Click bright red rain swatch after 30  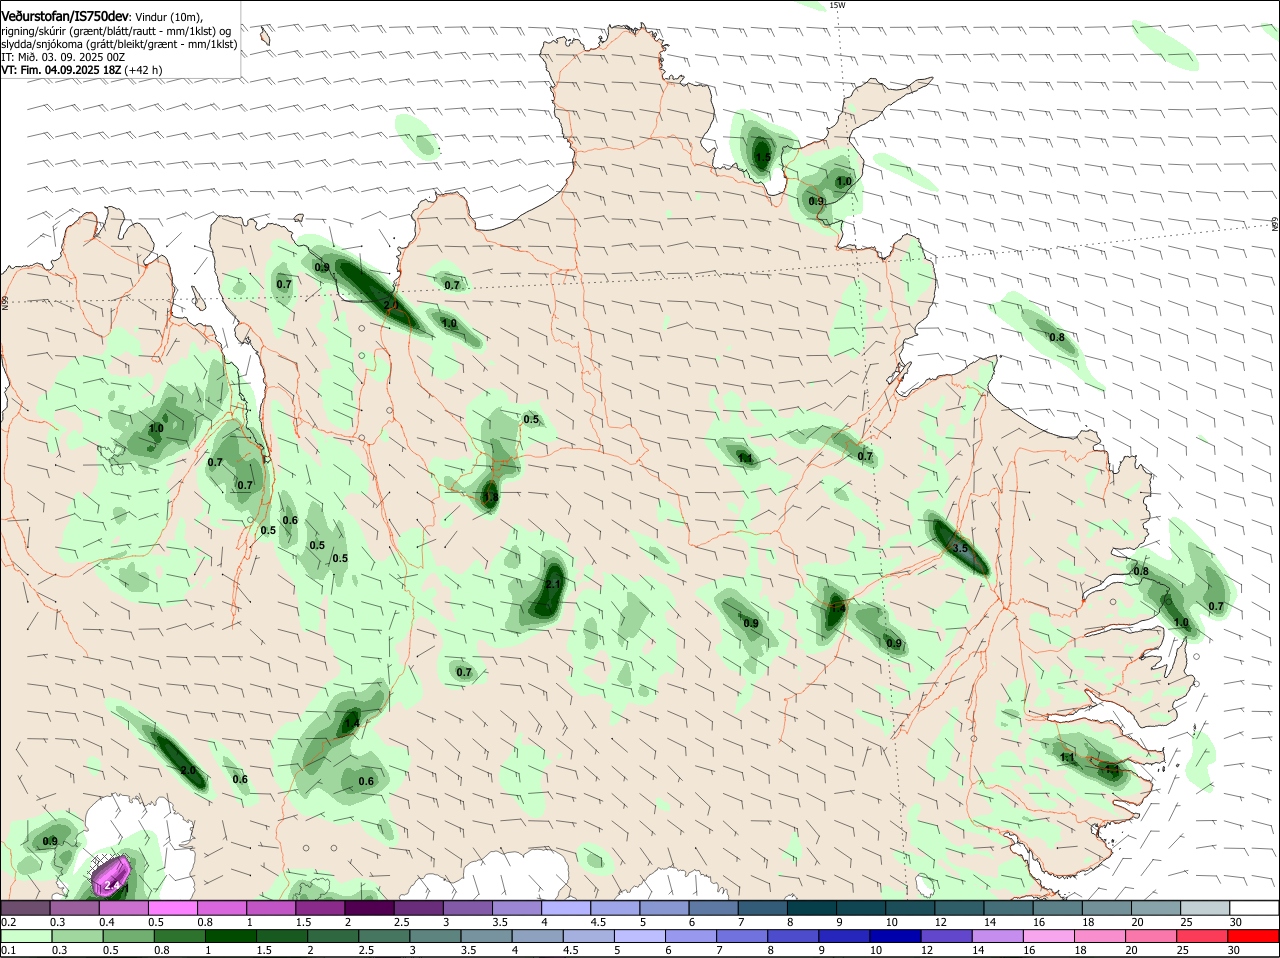pos(1255,936)
